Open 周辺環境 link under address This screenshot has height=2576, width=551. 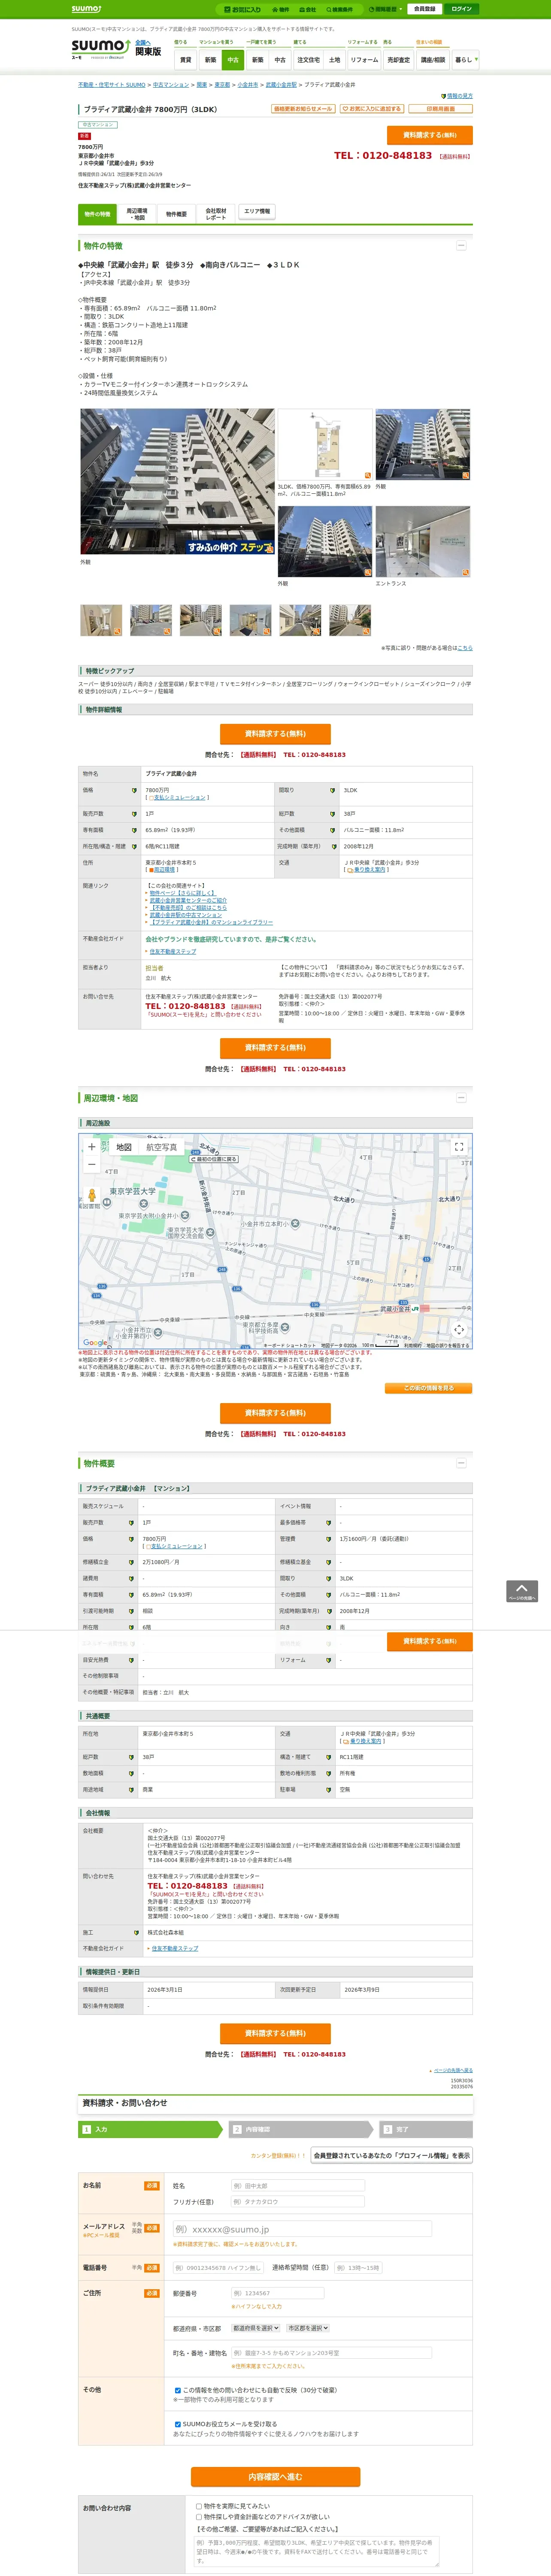163,870
